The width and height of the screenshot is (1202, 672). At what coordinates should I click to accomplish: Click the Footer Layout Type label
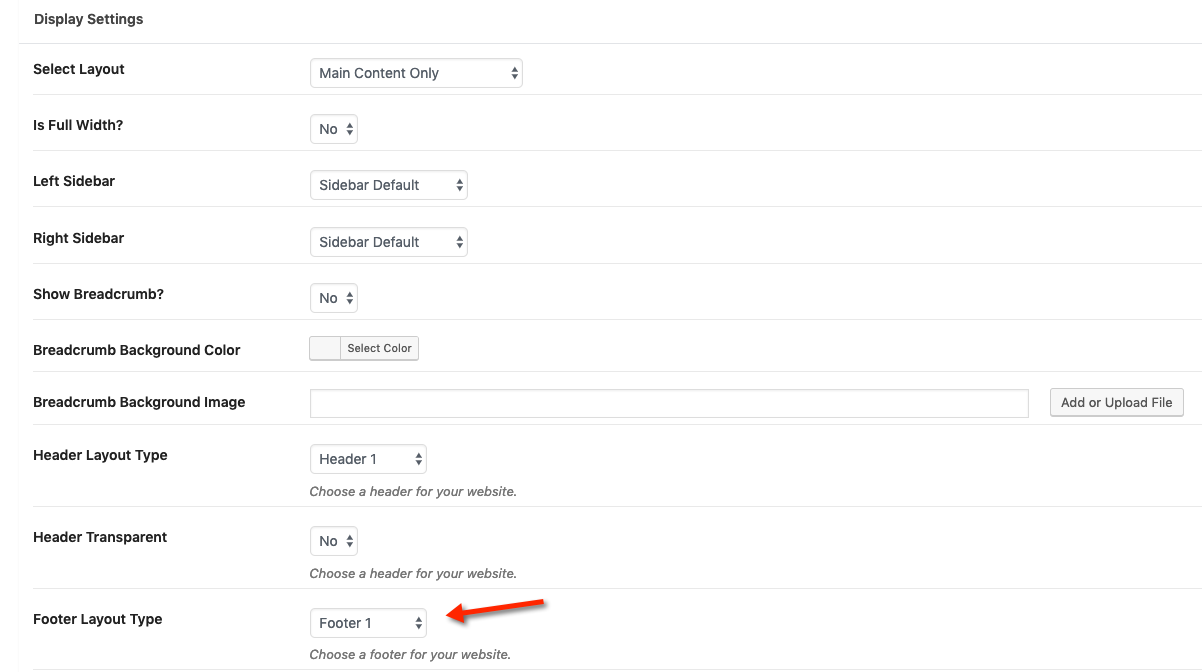click(x=98, y=619)
